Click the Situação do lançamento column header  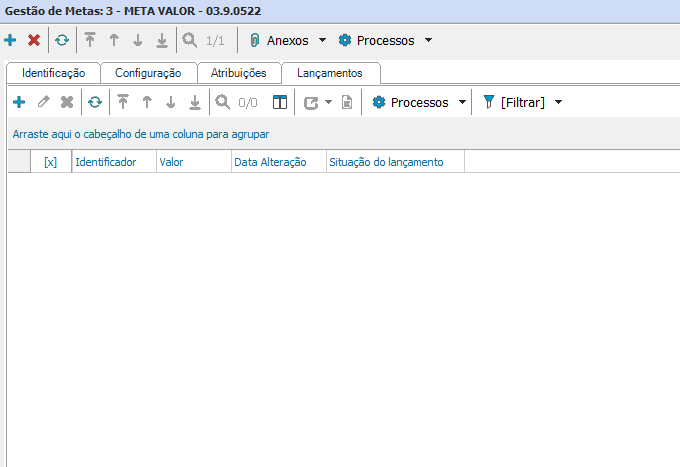click(x=385, y=161)
